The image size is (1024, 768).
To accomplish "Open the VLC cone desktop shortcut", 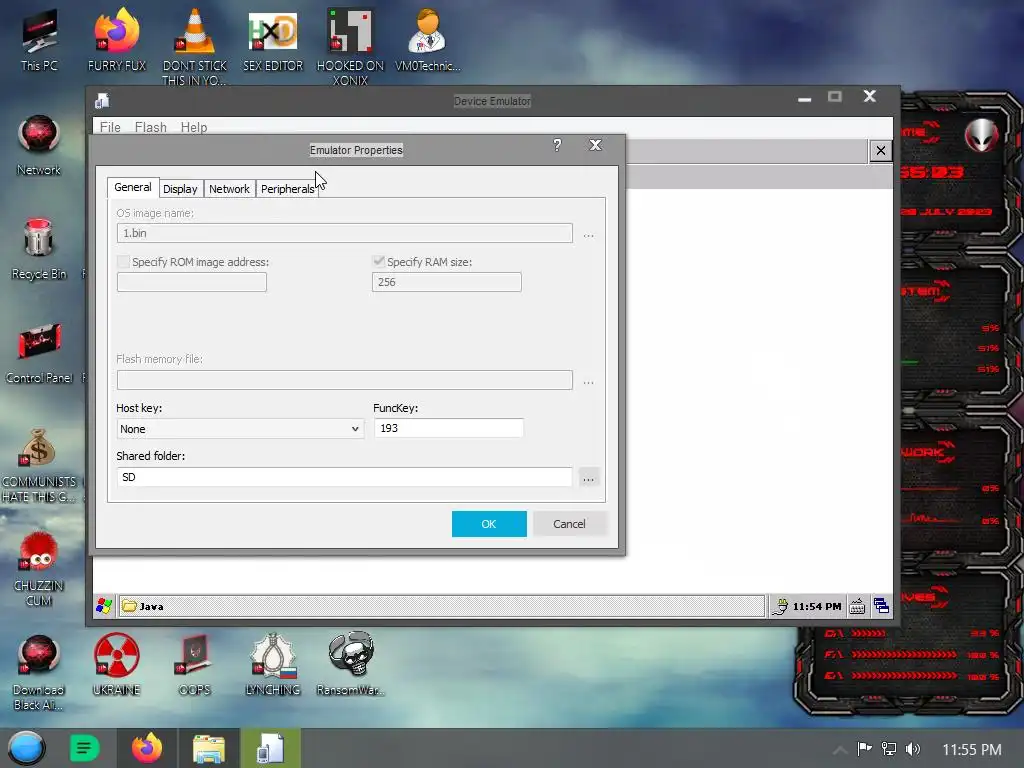I will (194, 46).
